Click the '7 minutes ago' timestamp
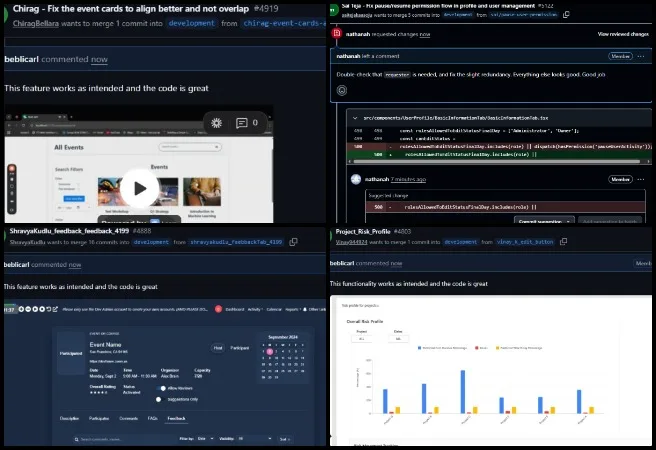Viewport: 656px width, 450px height. coord(408,179)
